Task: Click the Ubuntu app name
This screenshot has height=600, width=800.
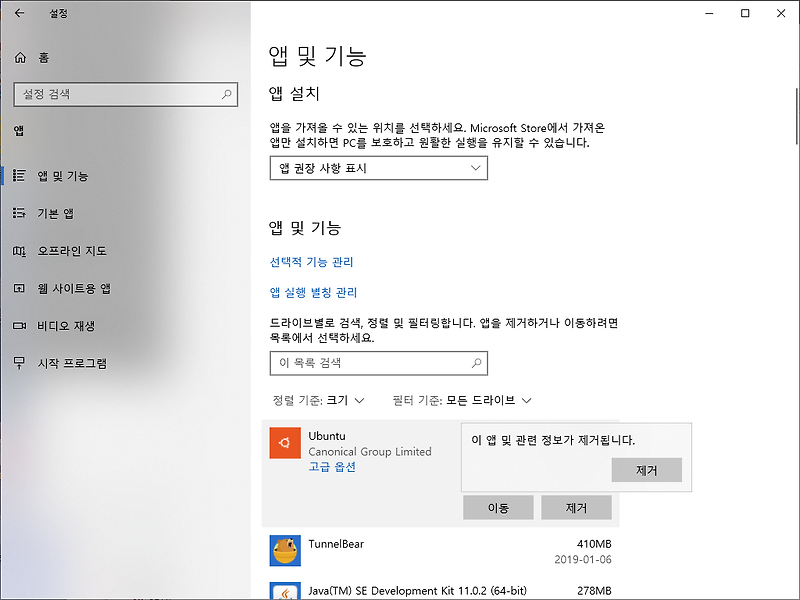Action: (x=327, y=436)
